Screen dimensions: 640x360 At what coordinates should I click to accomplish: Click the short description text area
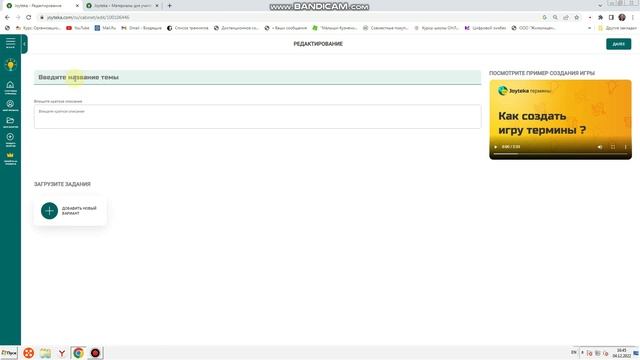point(258,116)
